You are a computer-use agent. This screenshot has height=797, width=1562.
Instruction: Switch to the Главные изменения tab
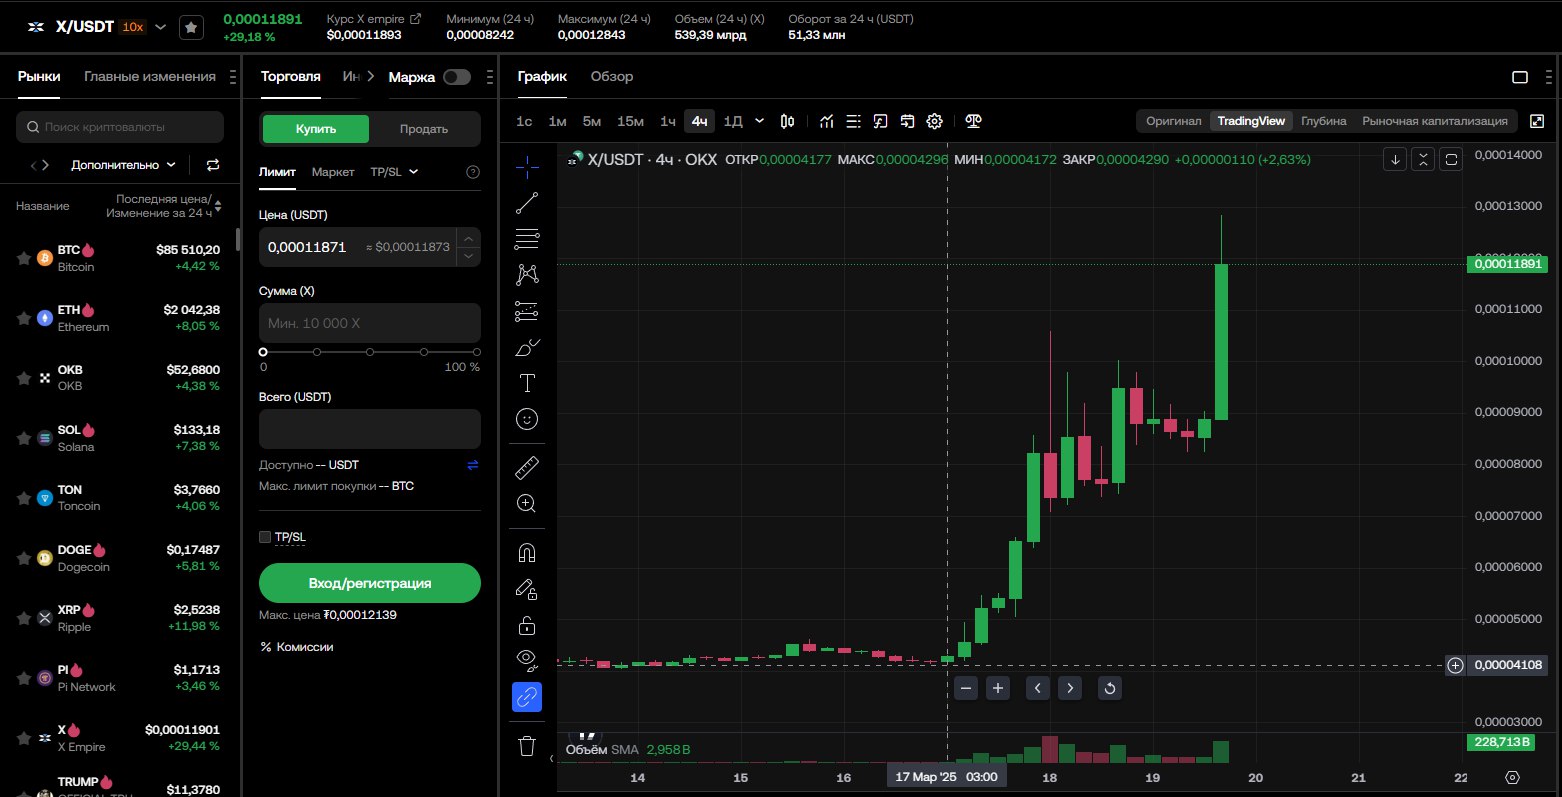(x=150, y=76)
